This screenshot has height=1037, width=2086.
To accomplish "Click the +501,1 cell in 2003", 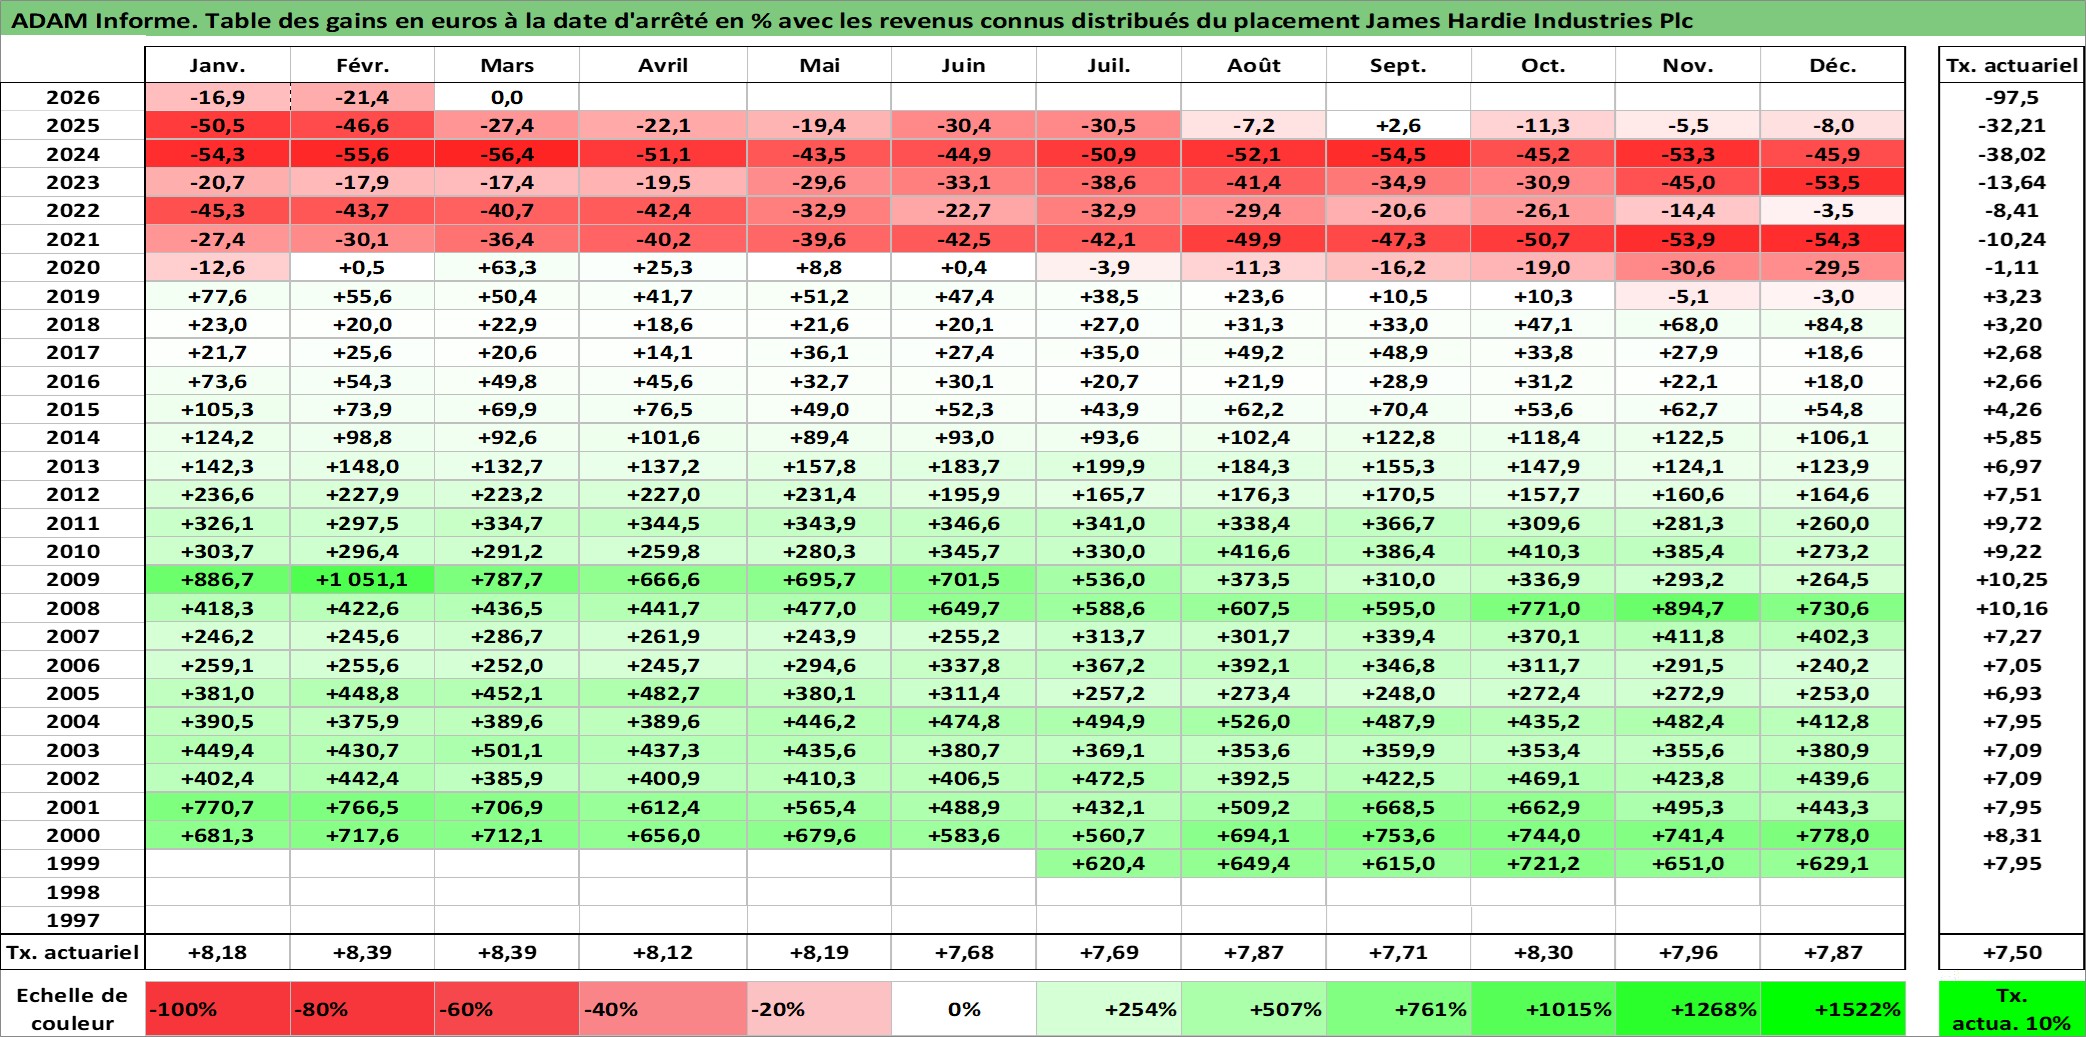I will pyautogui.click(x=507, y=750).
